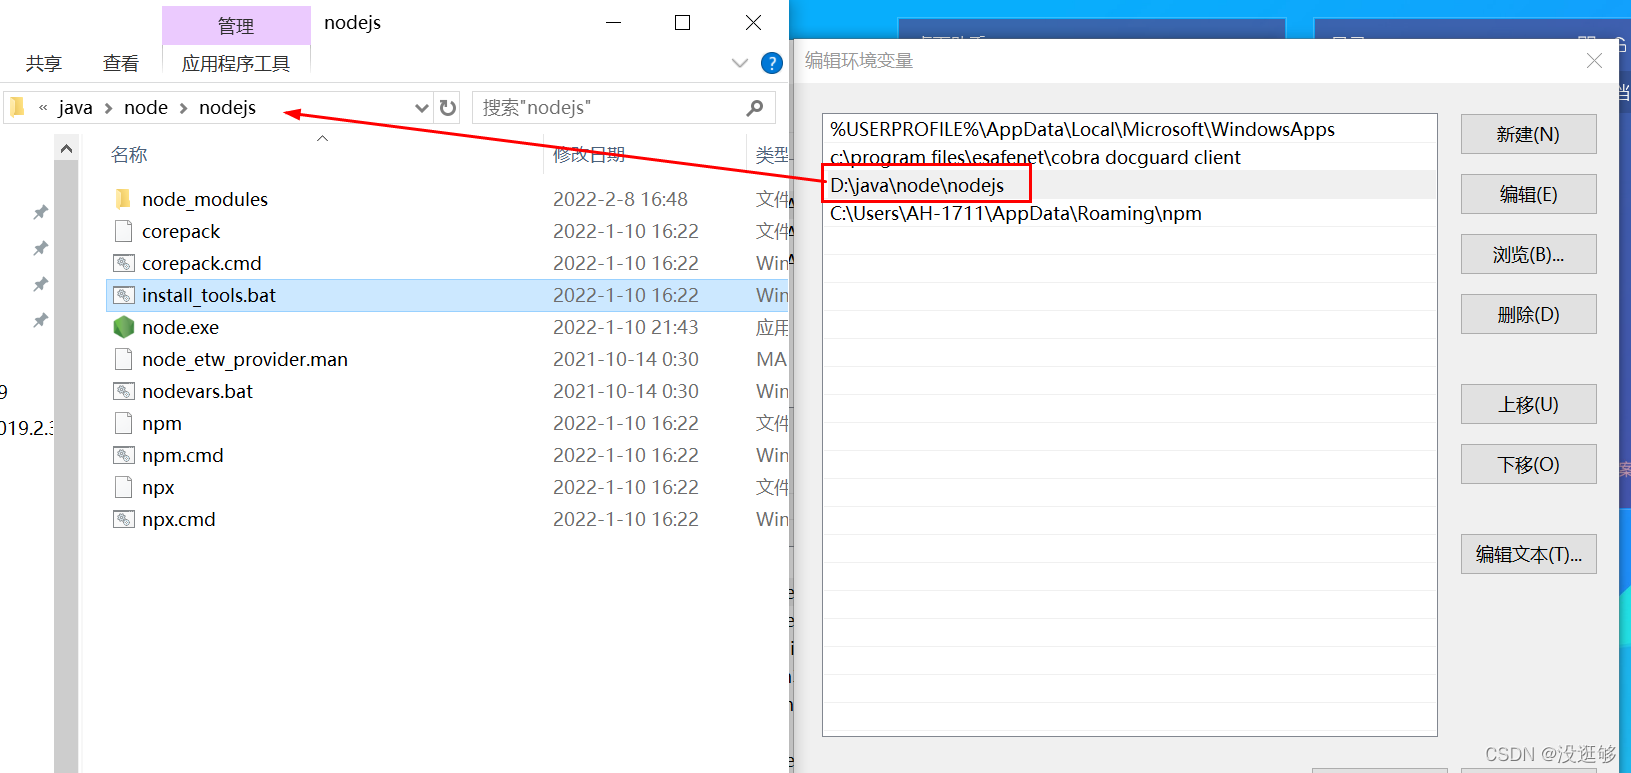Sort files by 名称 column header
Screen dimensions: 1631x773
tap(129, 155)
